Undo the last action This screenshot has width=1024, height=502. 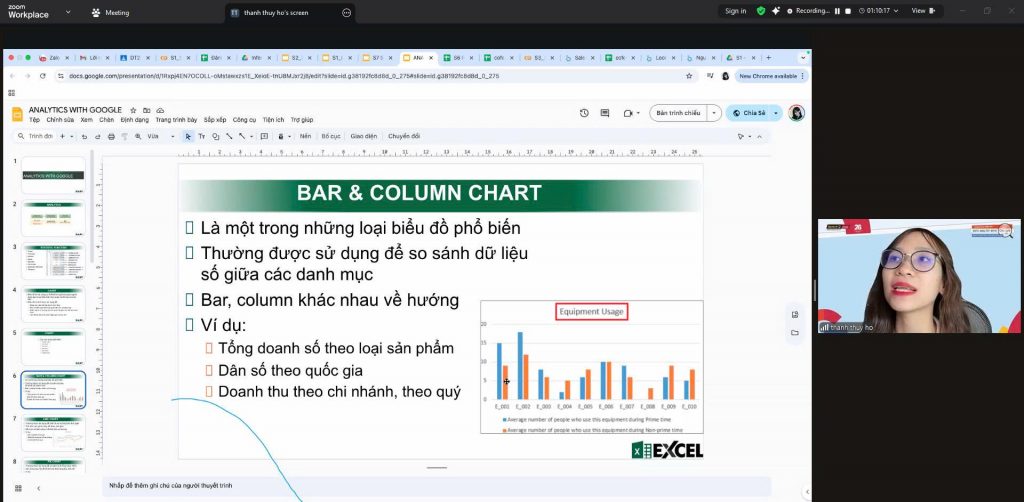pyautogui.click(x=84, y=136)
